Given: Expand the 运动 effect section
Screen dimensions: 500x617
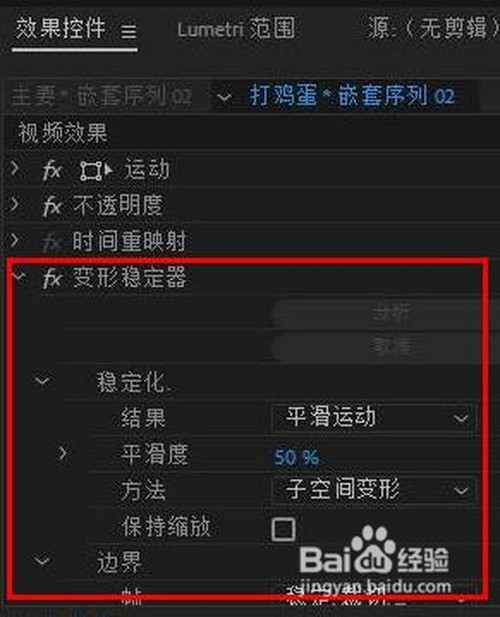Looking at the screenshot, I should [x=15, y=168].
